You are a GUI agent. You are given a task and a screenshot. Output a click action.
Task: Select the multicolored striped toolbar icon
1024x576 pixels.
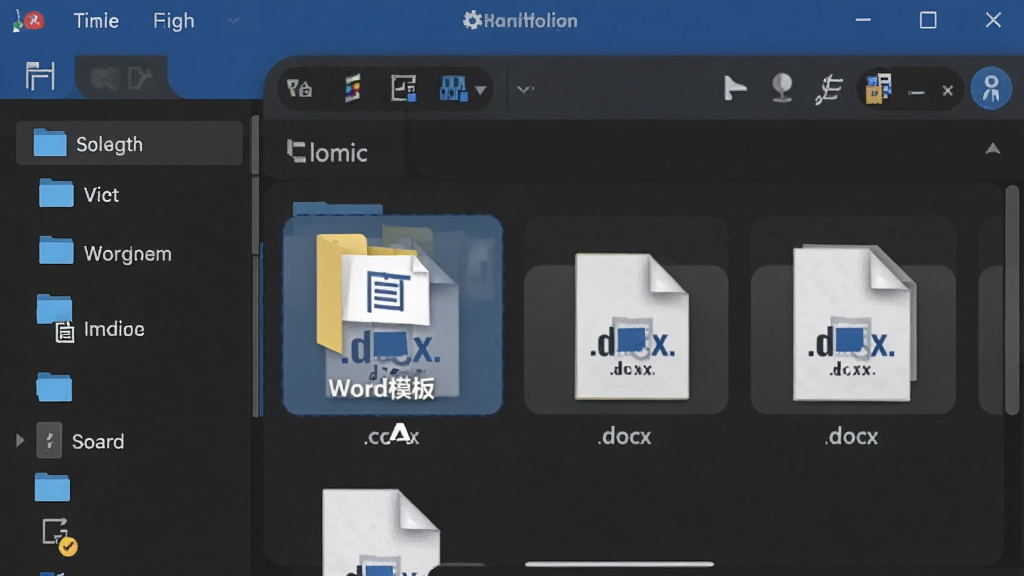[x=353, y=88]
